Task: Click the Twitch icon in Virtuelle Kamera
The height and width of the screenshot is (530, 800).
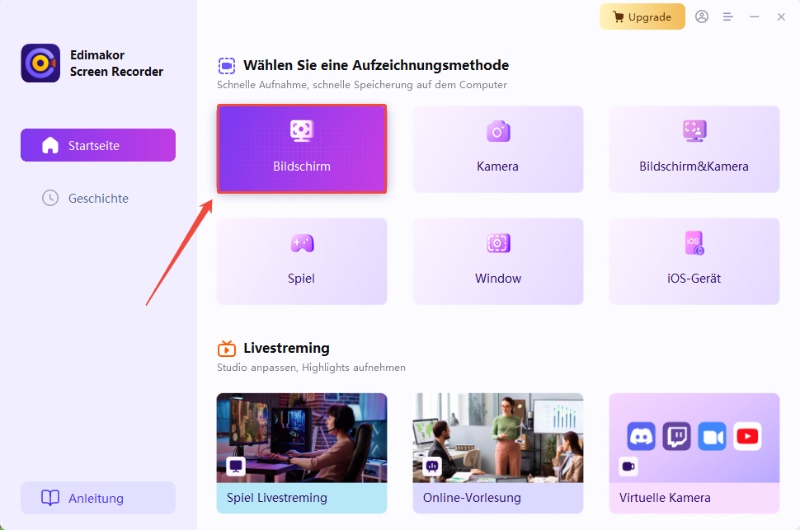Action: tap(676, 436)
